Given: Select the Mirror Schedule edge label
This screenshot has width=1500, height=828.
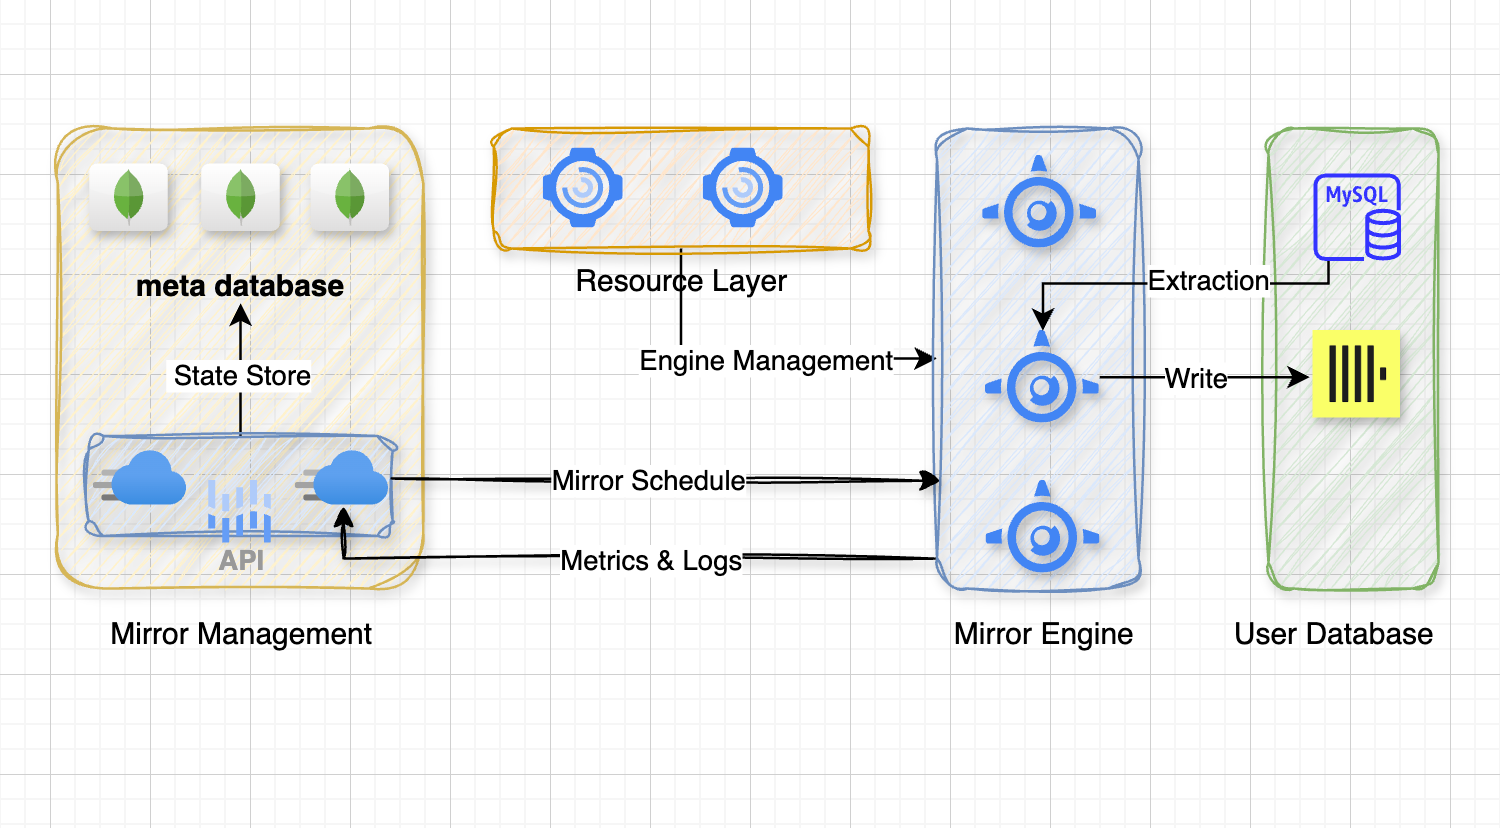Looking at the screenshot, I should coord(648,481).
